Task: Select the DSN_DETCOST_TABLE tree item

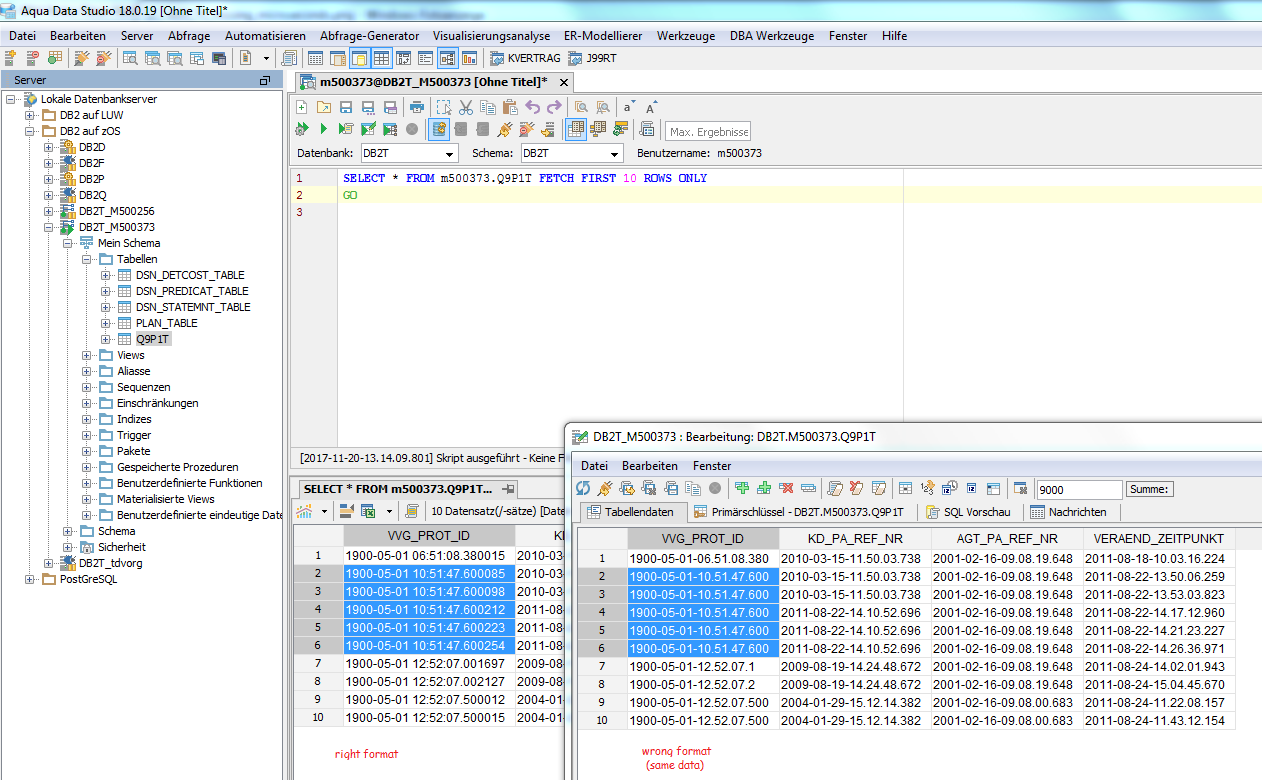Action: coord(190,275)
